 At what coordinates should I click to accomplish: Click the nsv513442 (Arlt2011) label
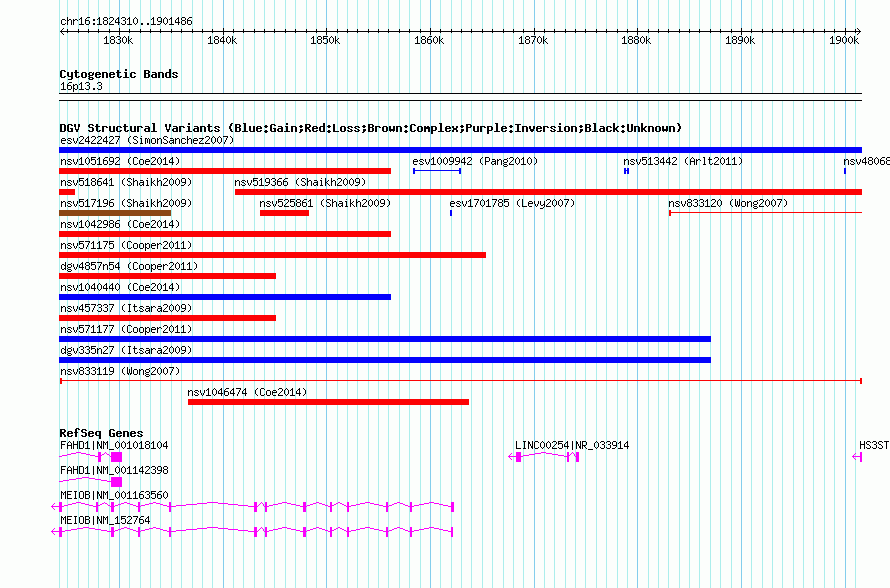683,161
